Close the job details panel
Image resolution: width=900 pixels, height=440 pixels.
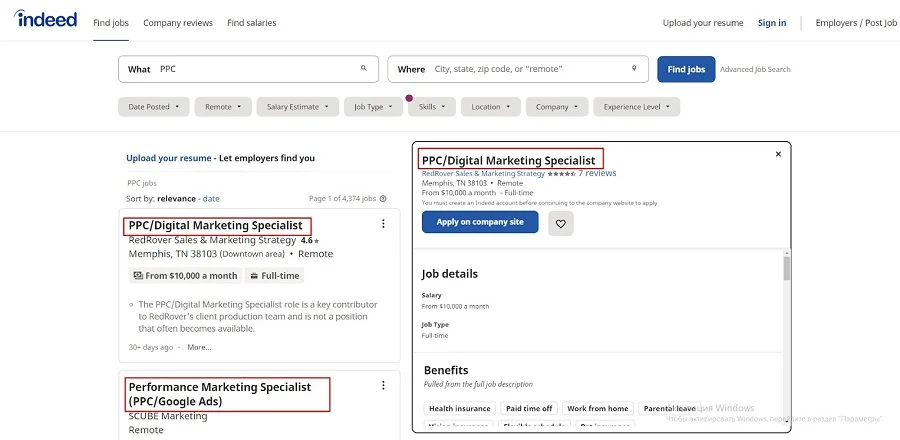(778, 154)
